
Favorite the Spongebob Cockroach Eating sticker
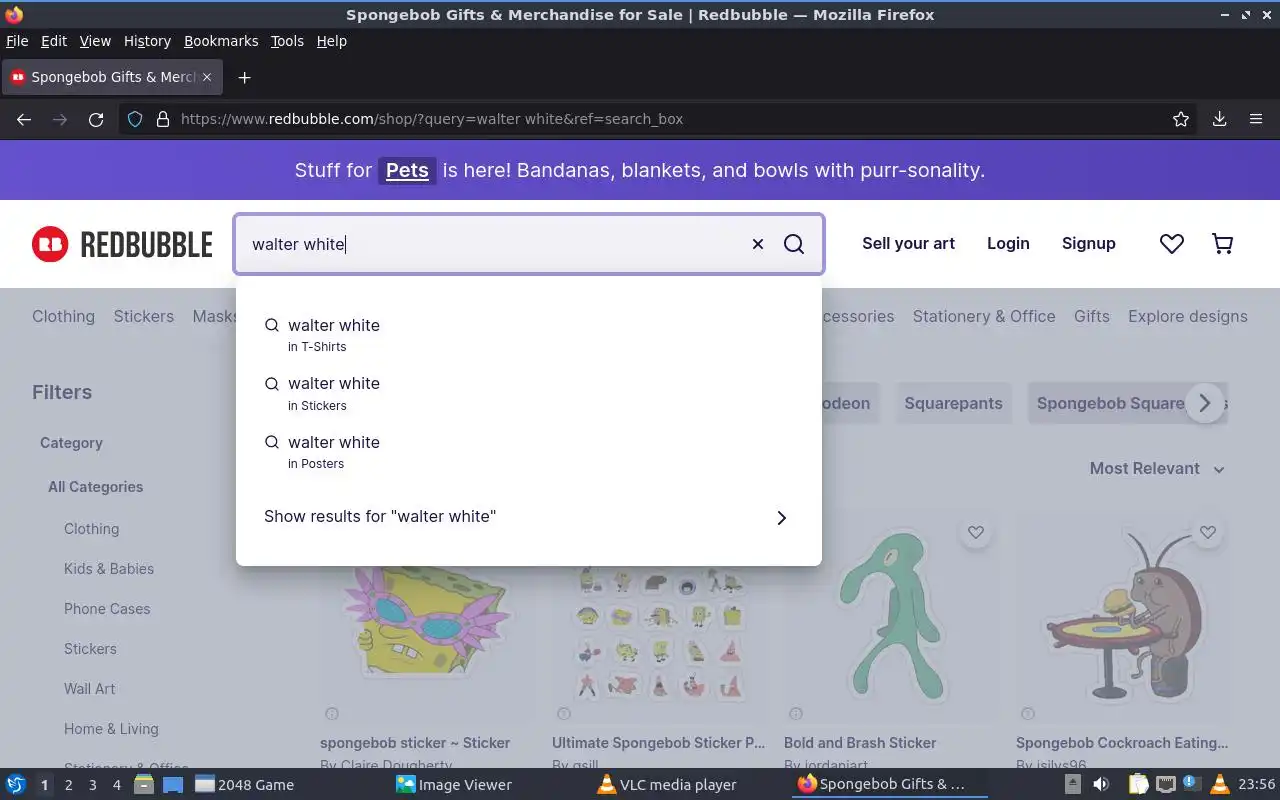coord(1208,533)
